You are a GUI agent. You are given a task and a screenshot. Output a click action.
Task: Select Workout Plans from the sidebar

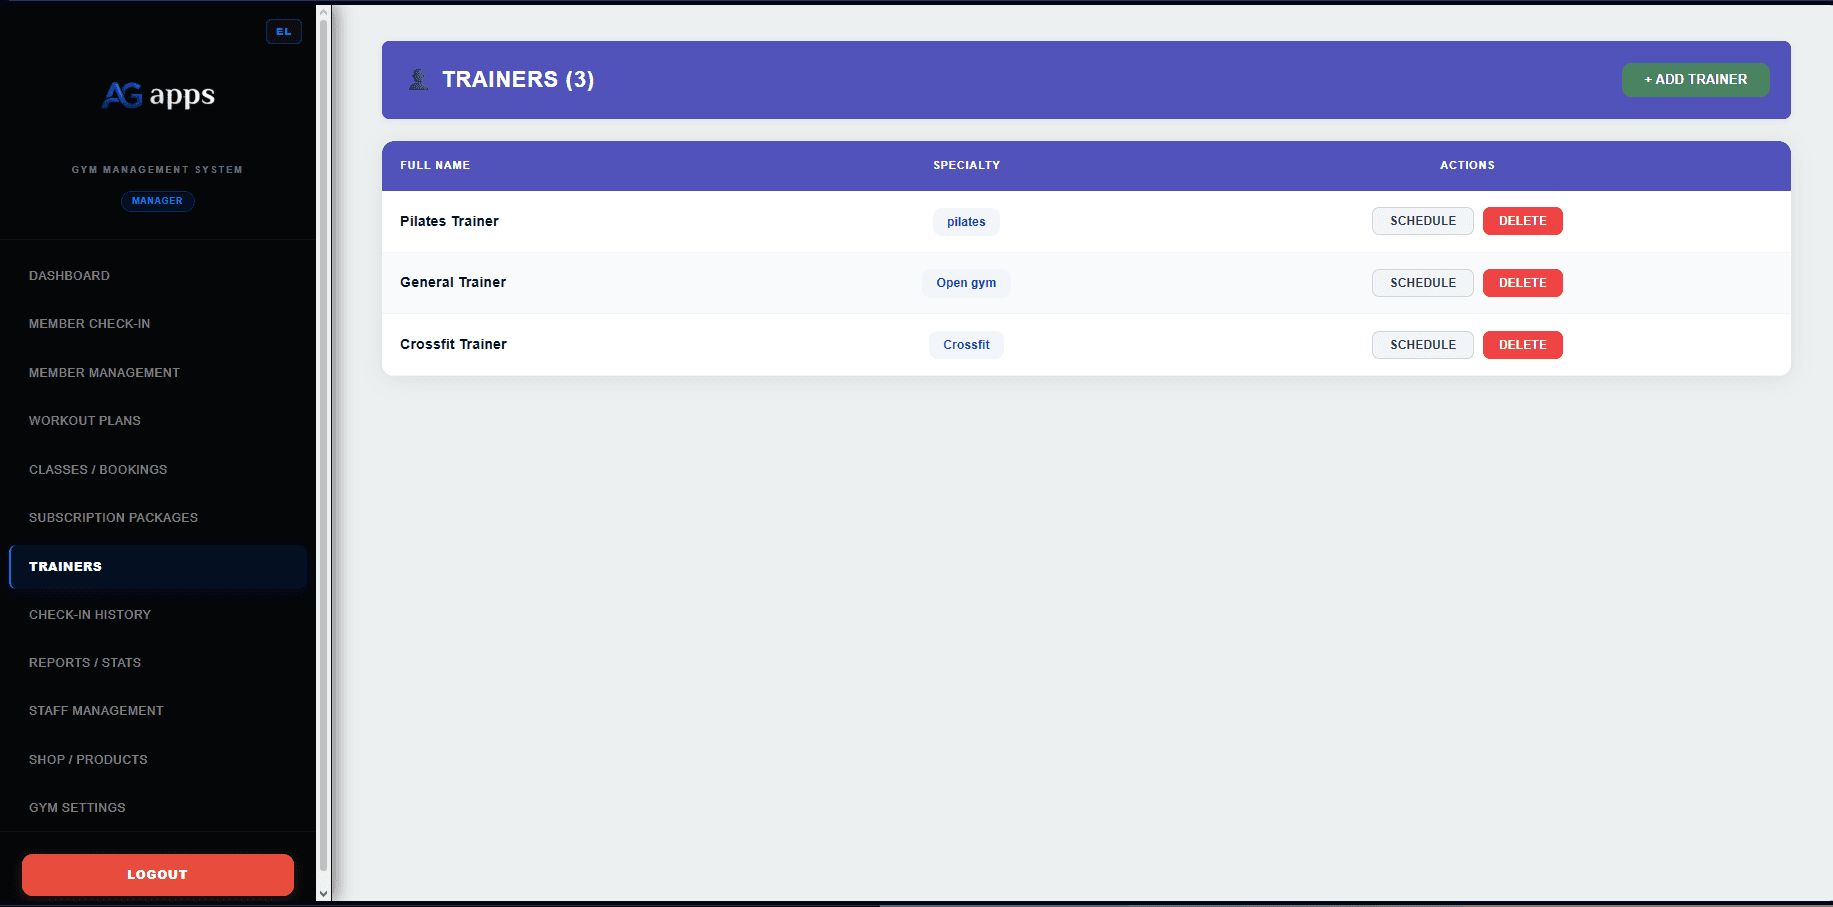tap(84, 421)
